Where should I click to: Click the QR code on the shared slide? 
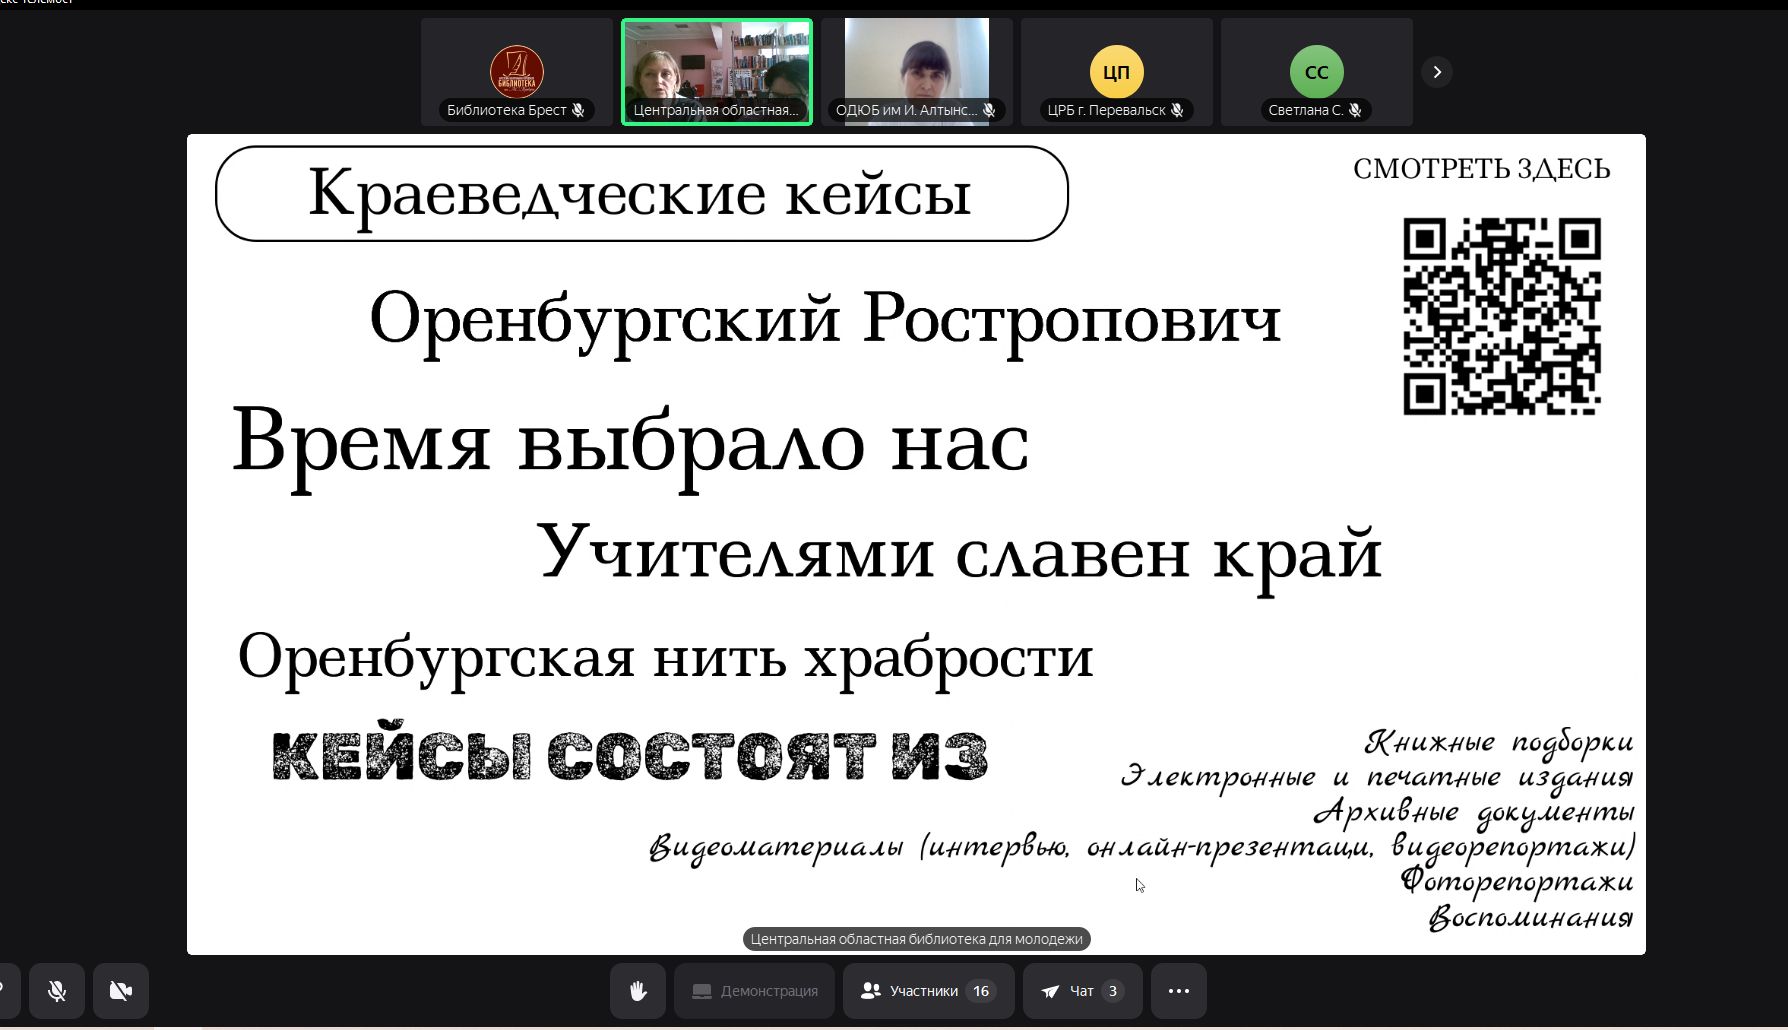(x=1502, y=316)
